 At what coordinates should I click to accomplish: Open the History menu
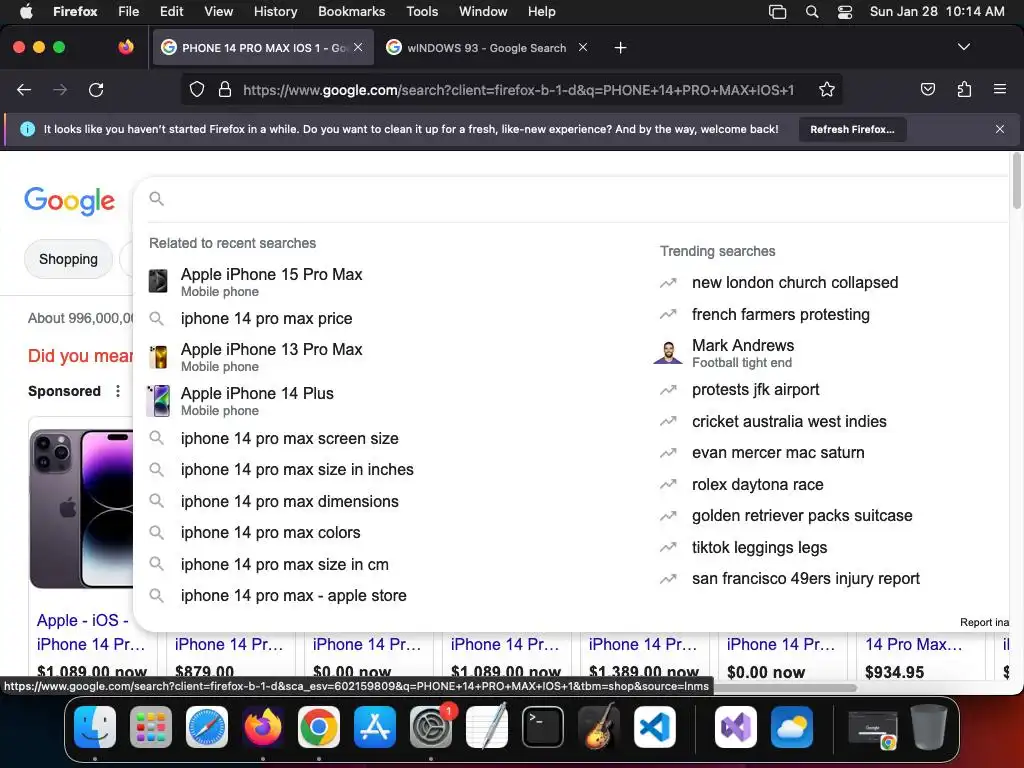point(275,11)
